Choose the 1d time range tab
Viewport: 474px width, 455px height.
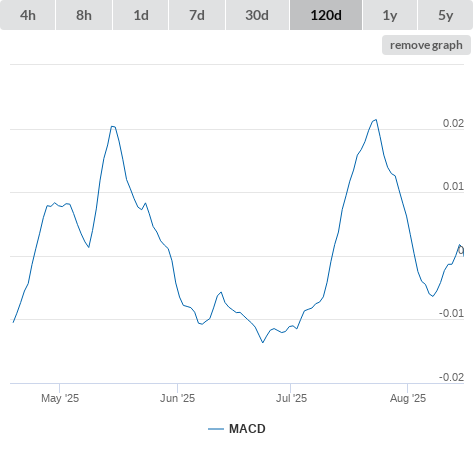141,15
